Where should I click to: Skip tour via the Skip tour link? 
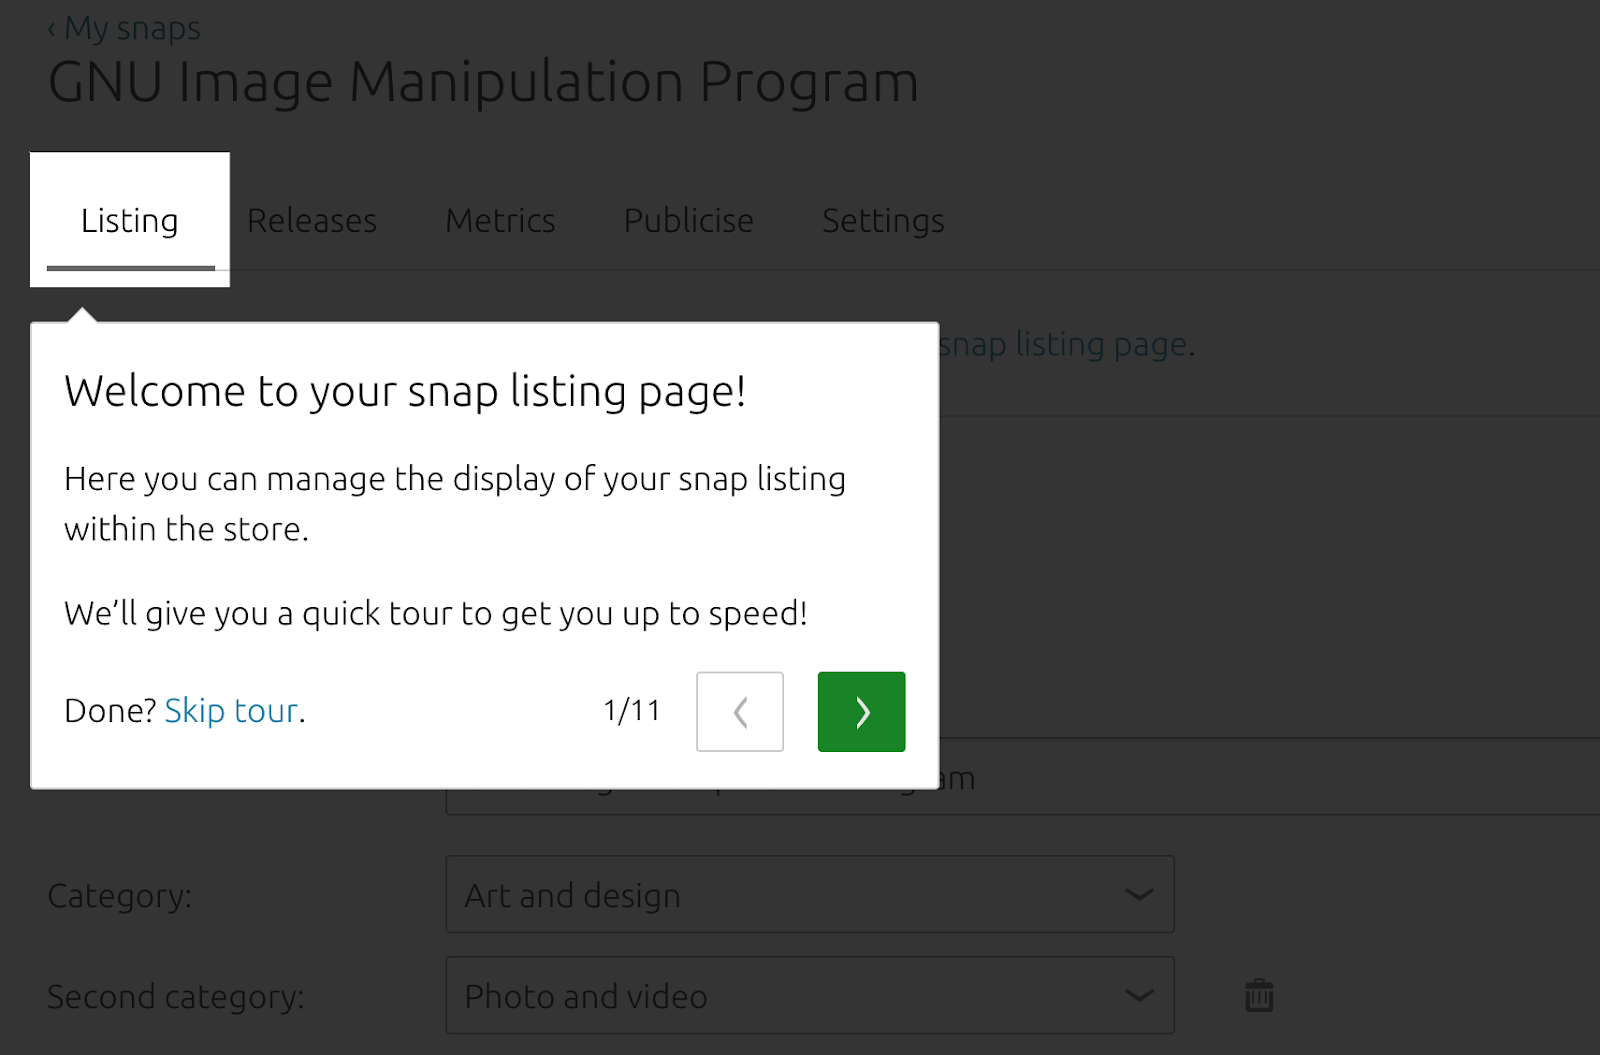[231, 710]
